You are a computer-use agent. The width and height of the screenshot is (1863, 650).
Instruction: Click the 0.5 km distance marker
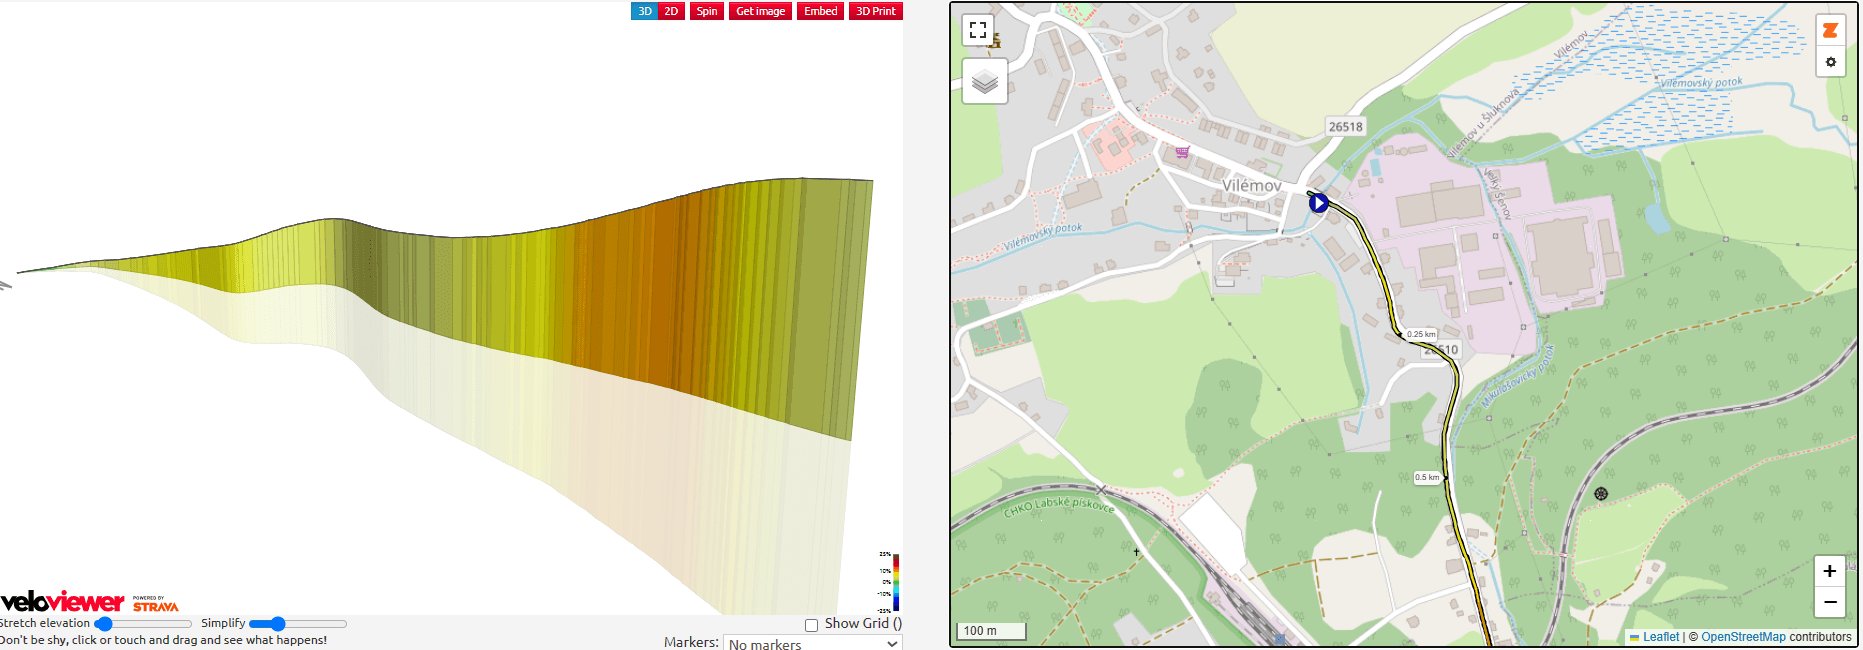(1427, 477)
